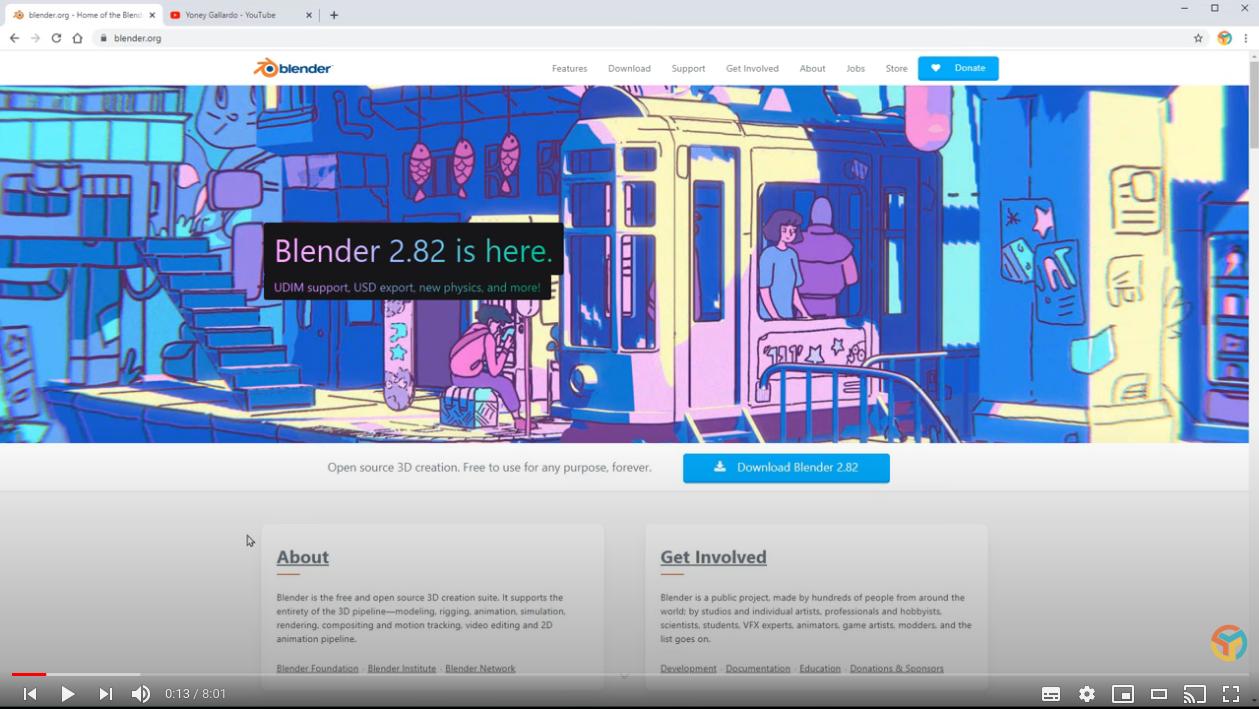This screenshot has width=1259, height=709.
Task: Click the video player's previous button
Action: click(30, 694)
